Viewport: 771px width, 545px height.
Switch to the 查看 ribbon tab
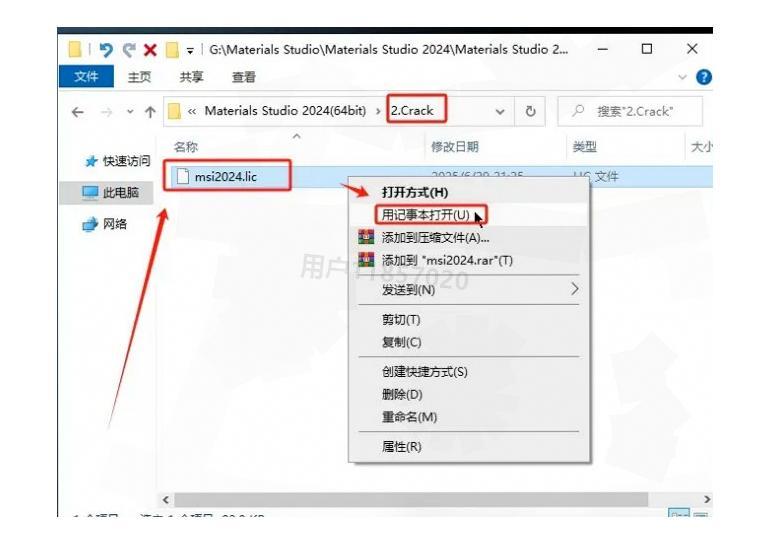point(244,77)
